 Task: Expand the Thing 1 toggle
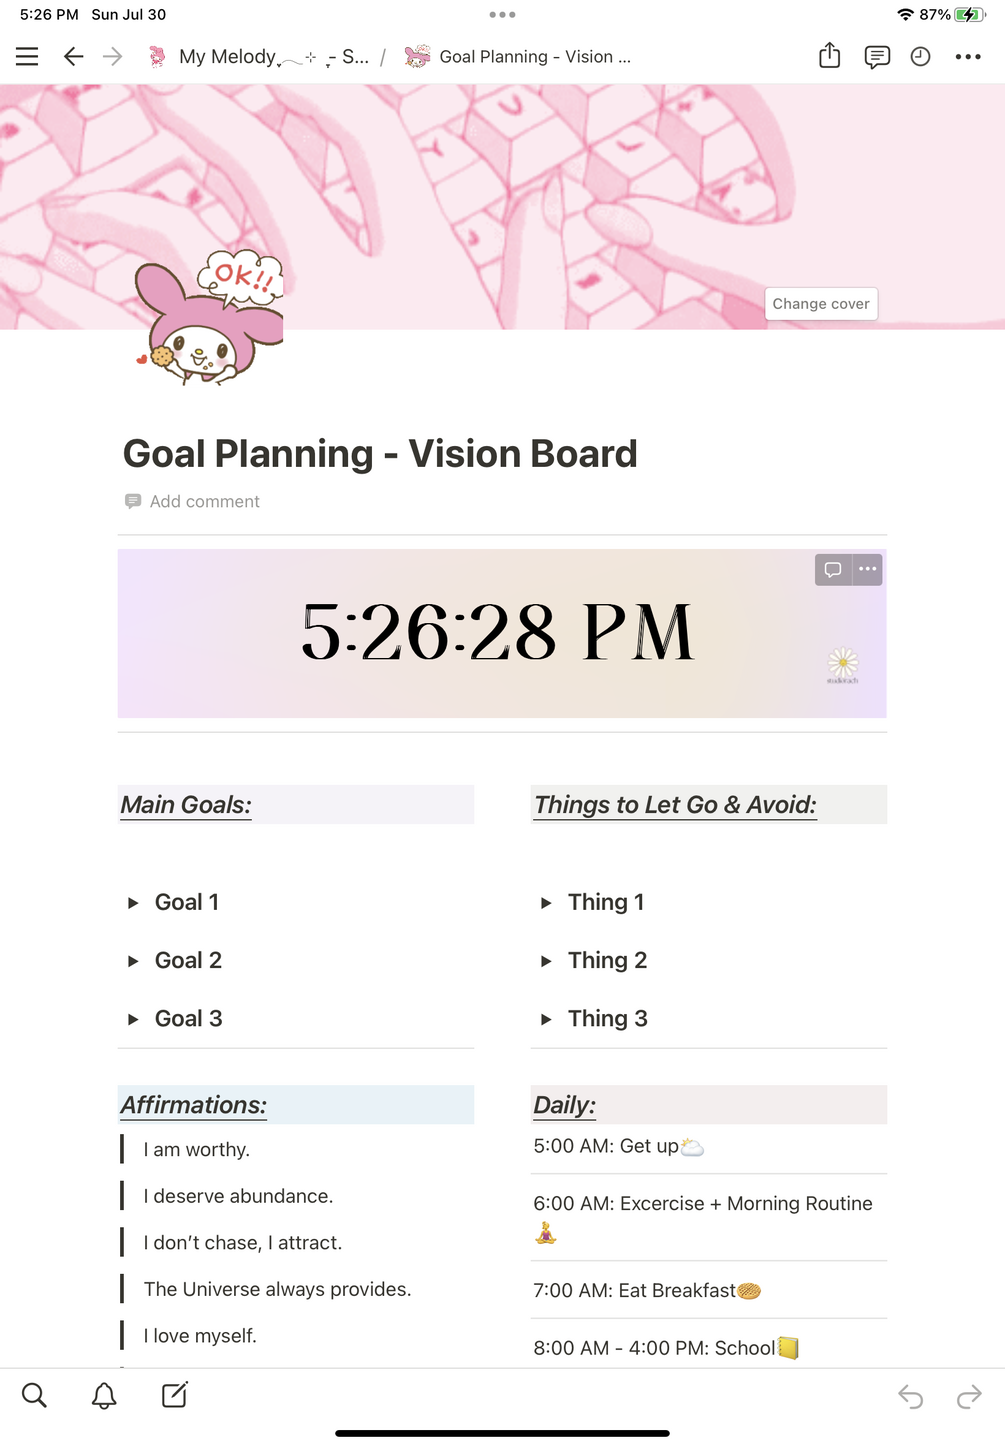coord(546,903)
